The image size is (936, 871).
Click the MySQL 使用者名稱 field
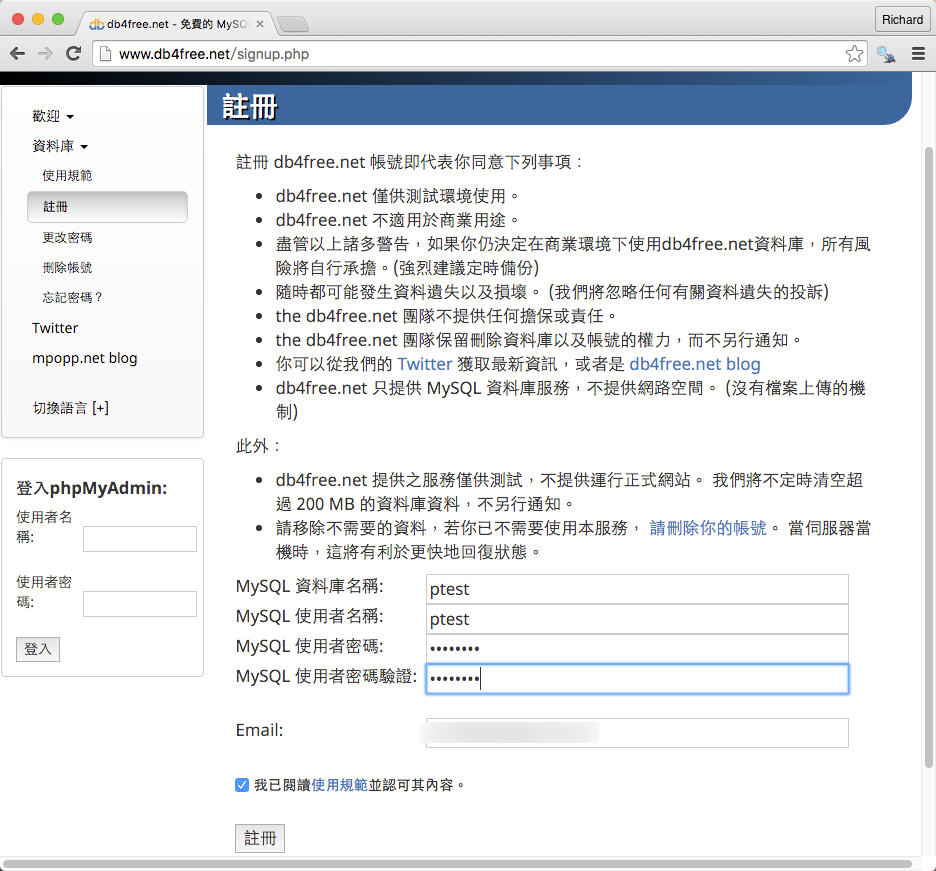[637, 619]
